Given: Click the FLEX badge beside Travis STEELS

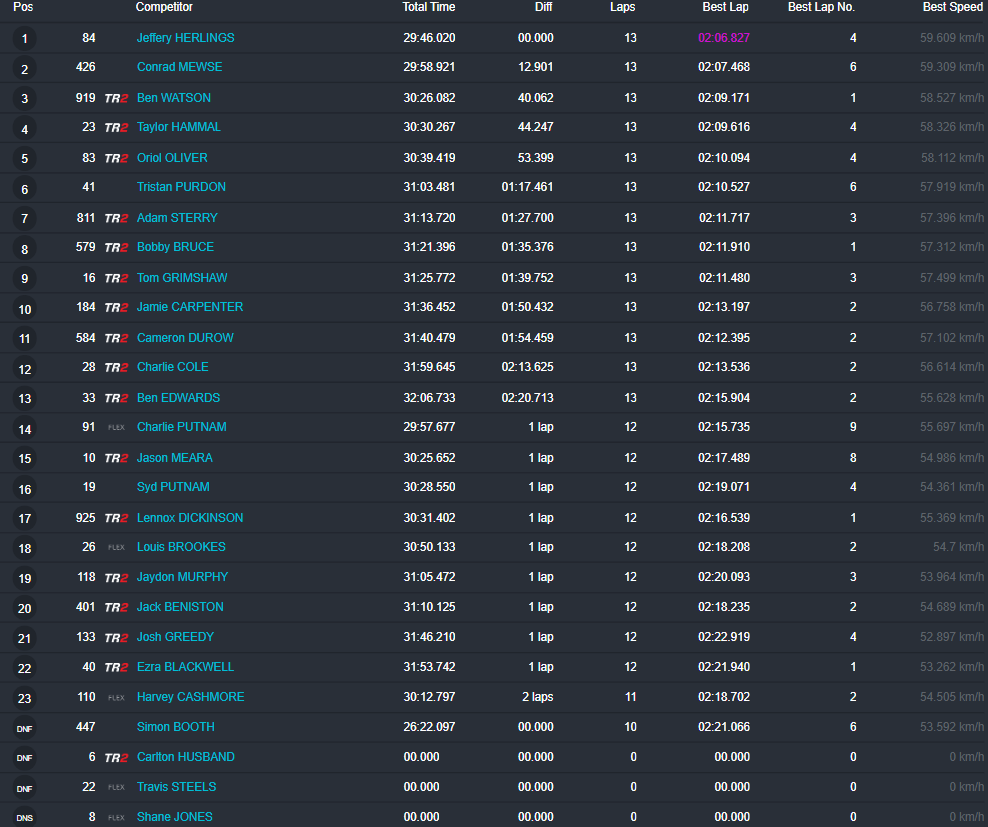Looking at the screenshot, I should click(x=117, y=787).
